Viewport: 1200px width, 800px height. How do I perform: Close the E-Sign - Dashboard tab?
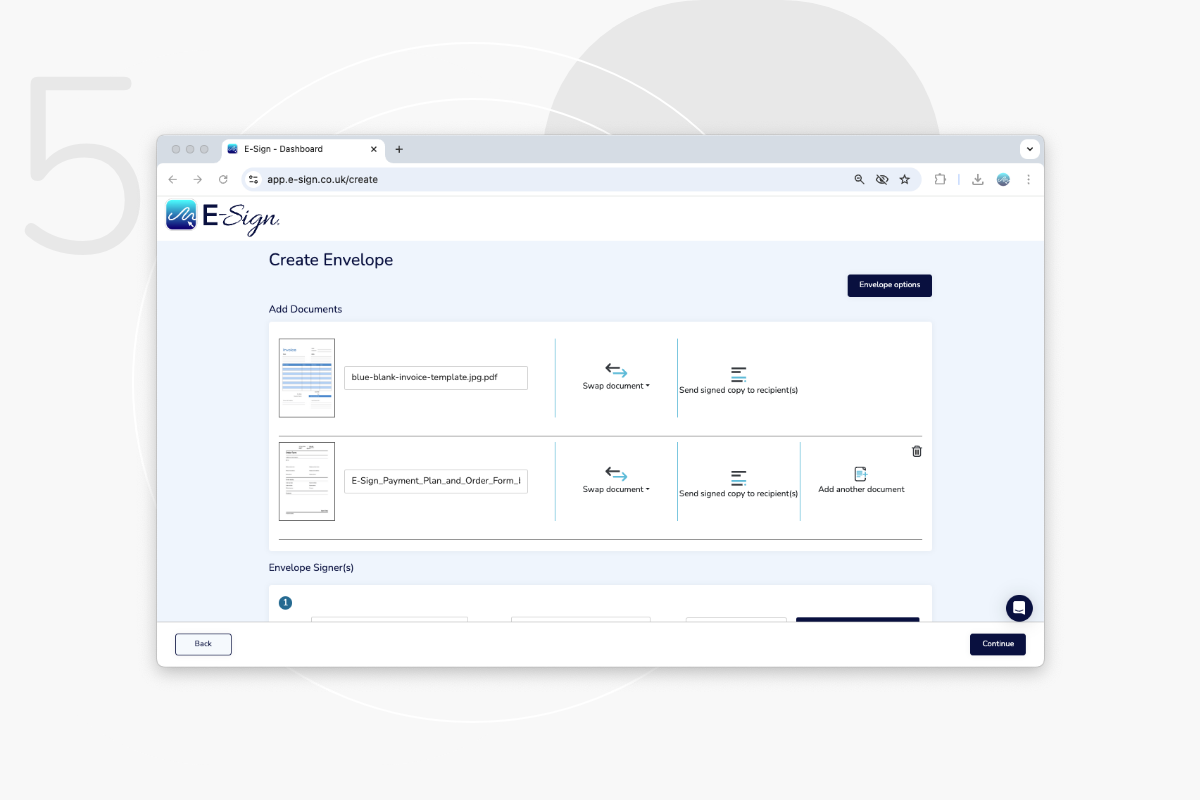point(374,149)
